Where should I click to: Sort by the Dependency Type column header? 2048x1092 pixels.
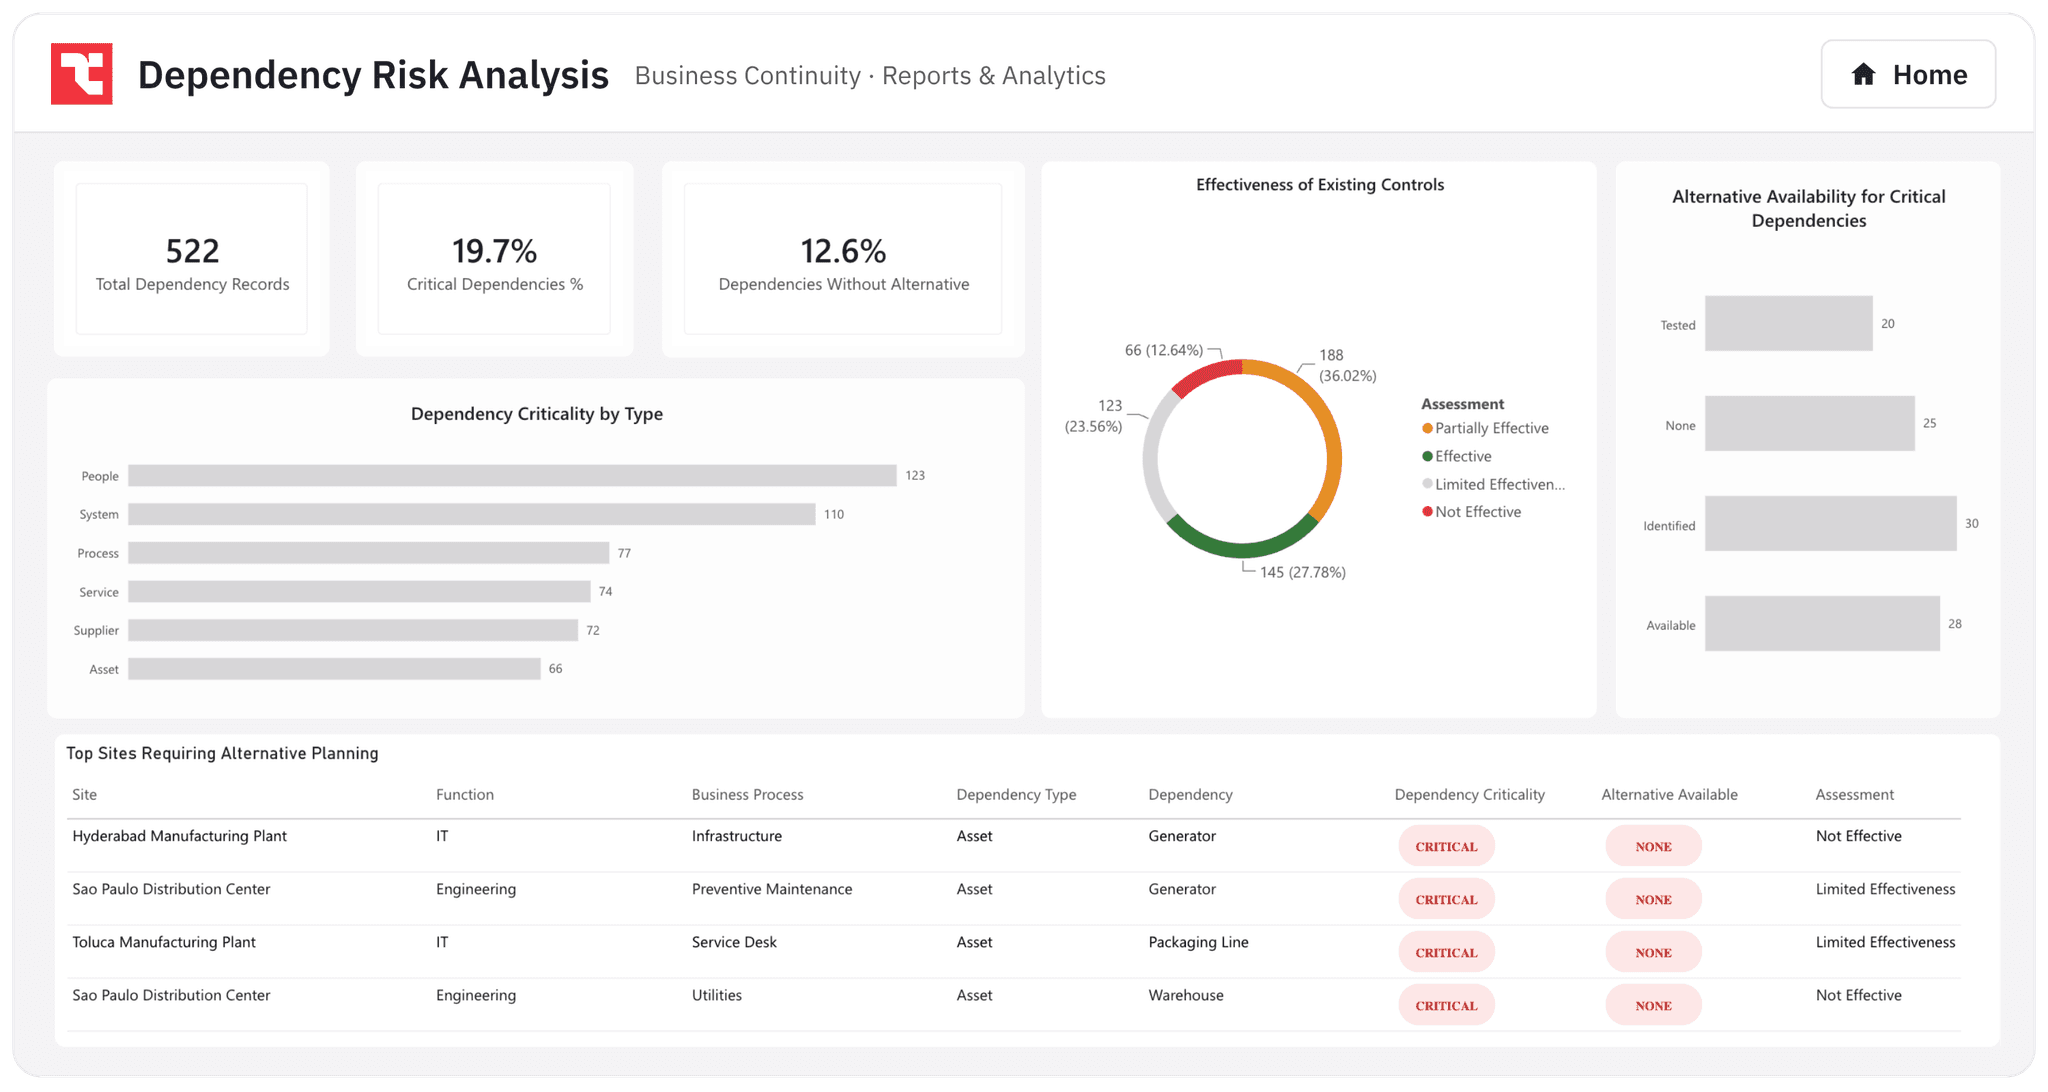pyautogui.click(x=1016, y=795)
